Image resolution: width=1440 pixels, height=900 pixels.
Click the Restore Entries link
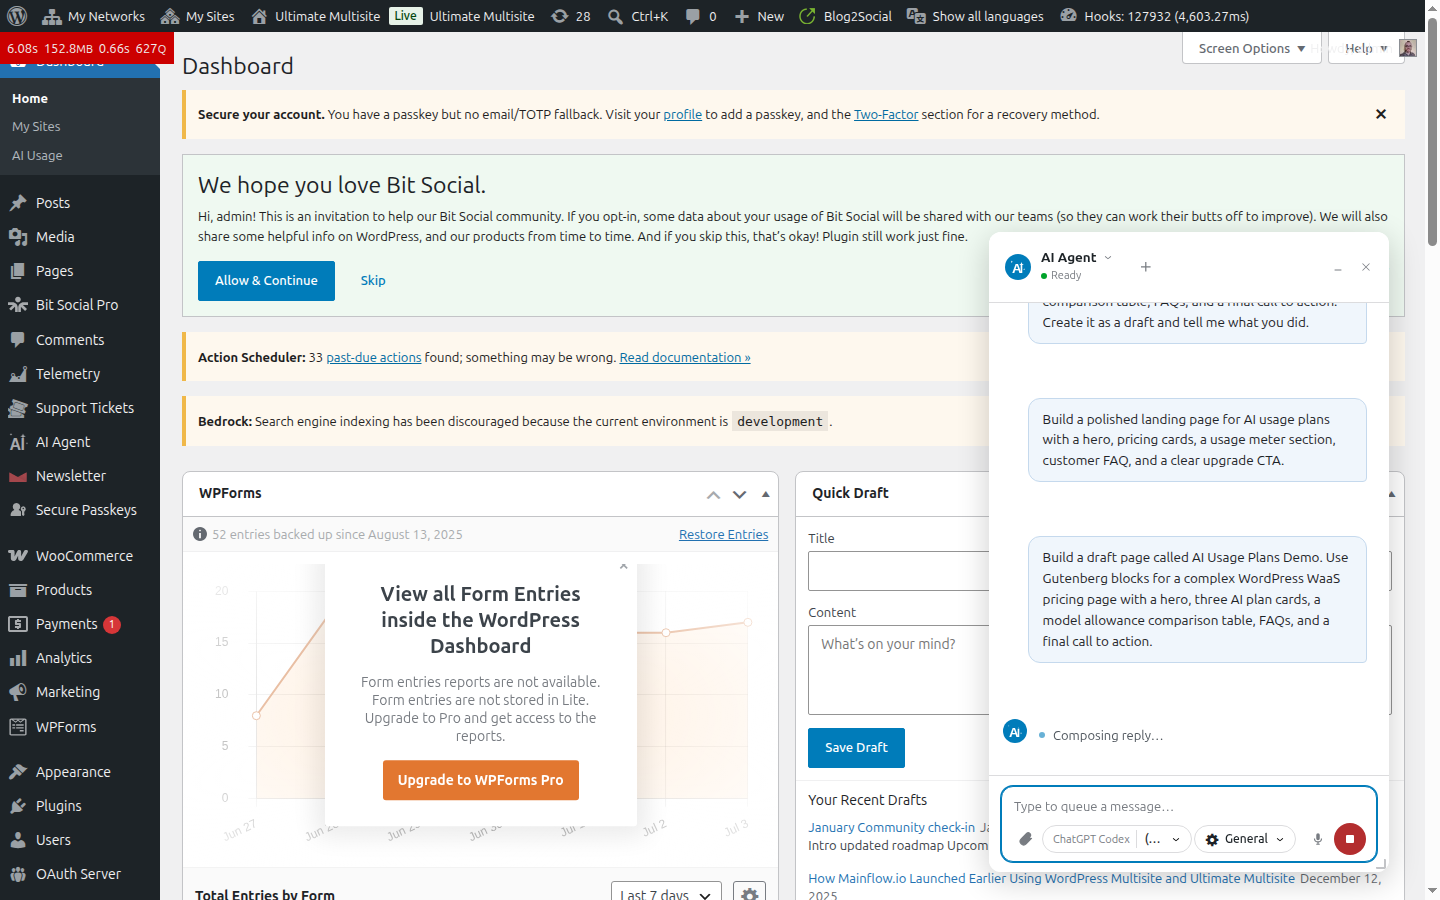[x=724, y=535]
